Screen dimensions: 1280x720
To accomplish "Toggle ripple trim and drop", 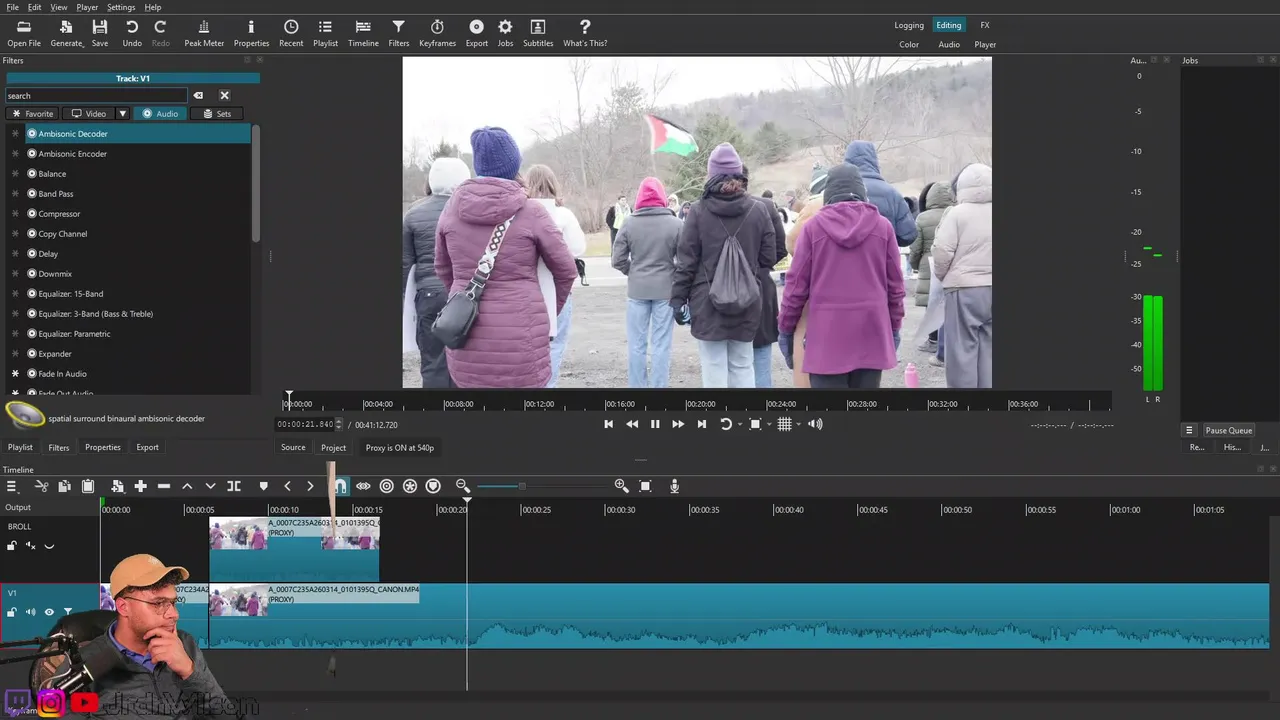I will [387, 486].
